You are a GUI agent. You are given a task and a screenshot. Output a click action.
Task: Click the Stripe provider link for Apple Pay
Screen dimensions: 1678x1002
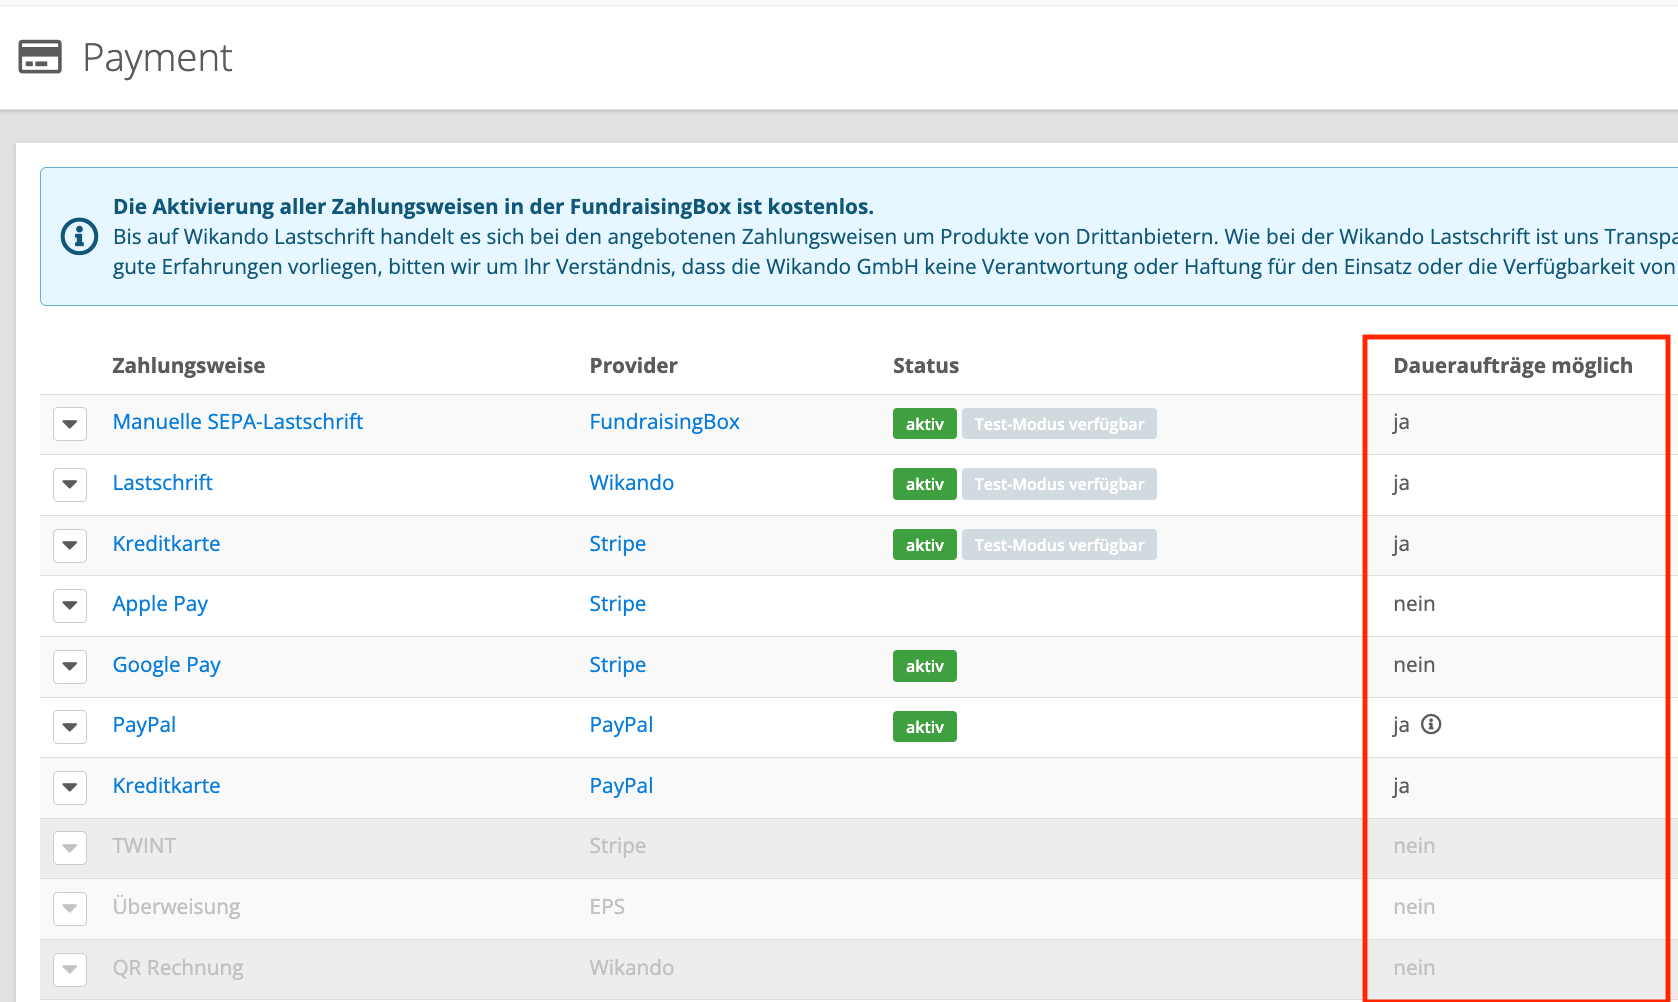[x=617, y=604]
